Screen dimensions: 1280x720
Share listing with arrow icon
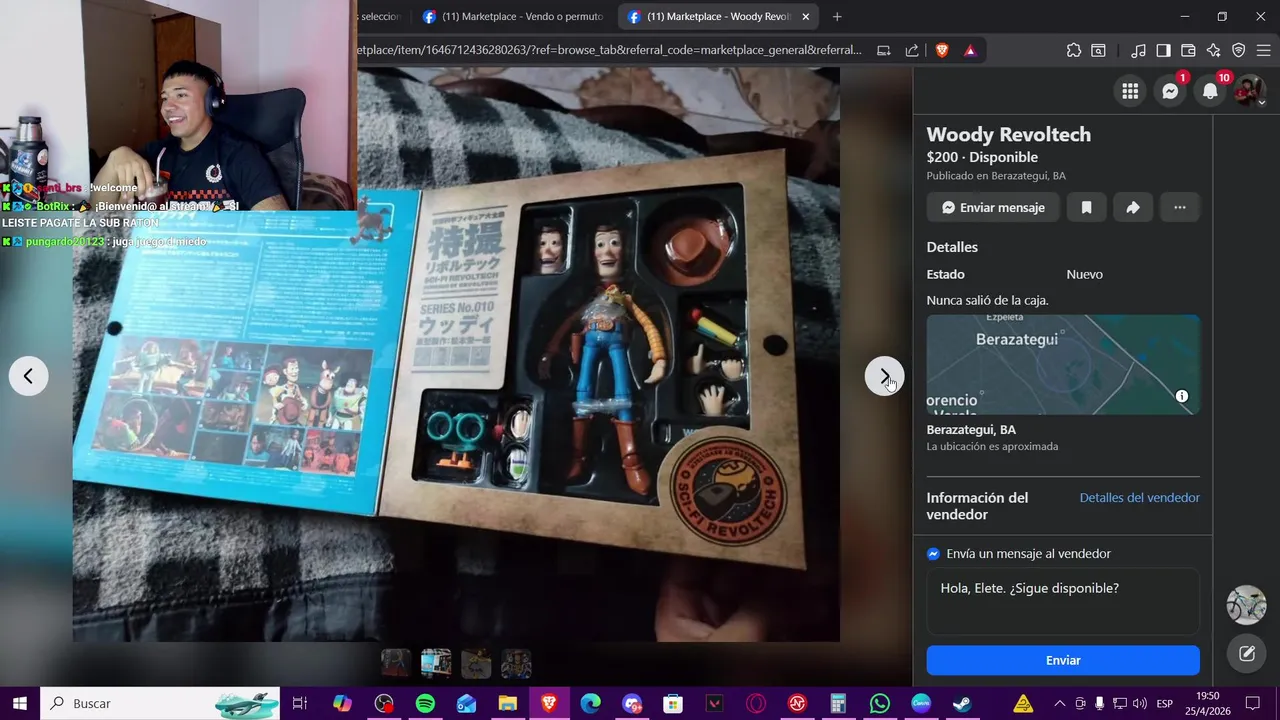[1133, 207]
